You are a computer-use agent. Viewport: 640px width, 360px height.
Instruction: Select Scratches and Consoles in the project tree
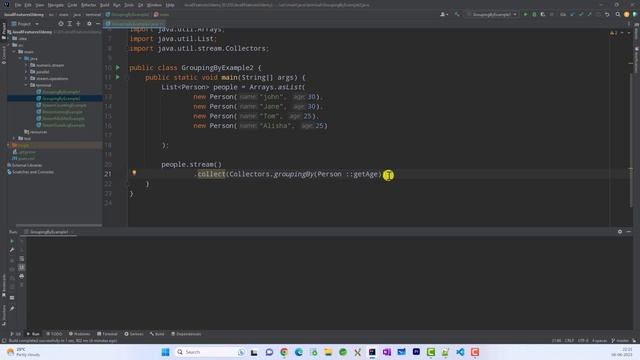click(33, 172)
